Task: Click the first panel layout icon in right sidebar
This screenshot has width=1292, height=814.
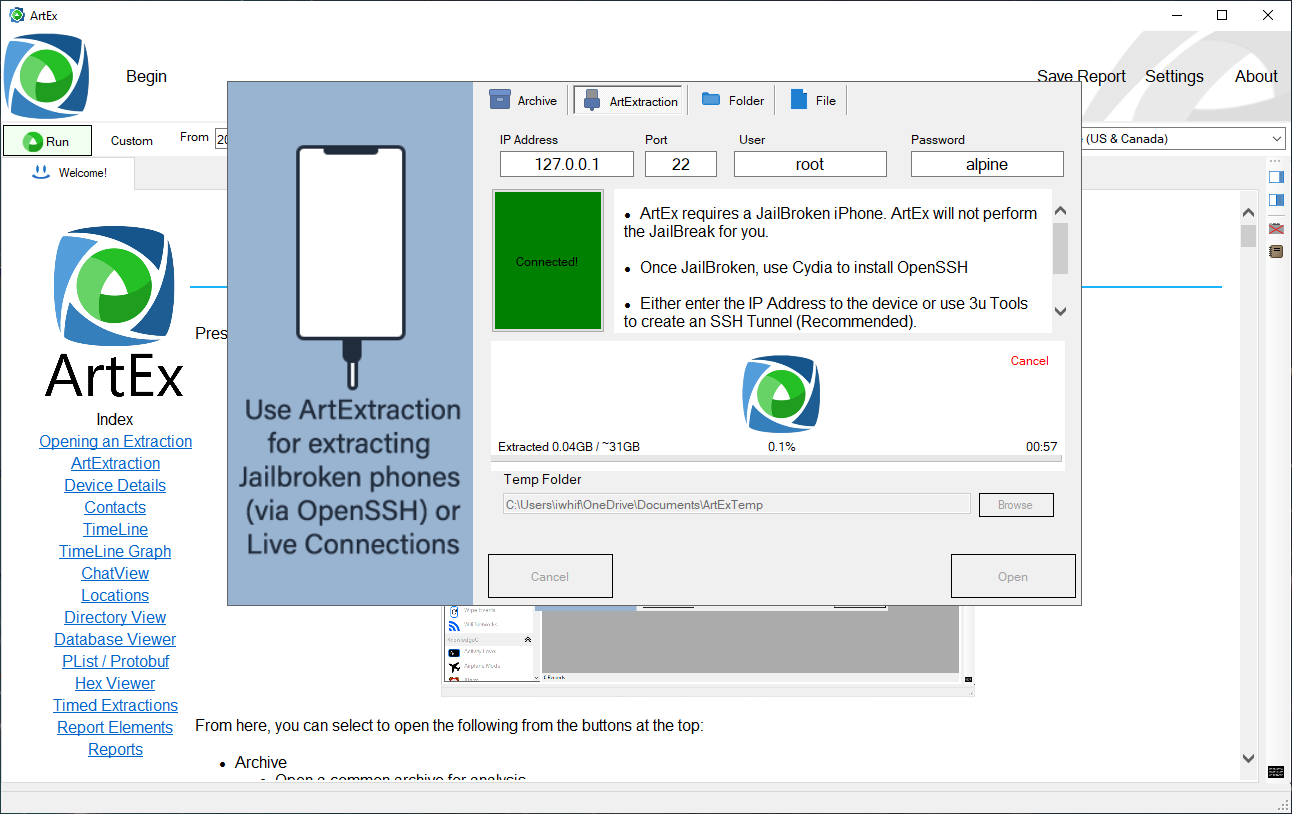Action: click(1276, 177)
